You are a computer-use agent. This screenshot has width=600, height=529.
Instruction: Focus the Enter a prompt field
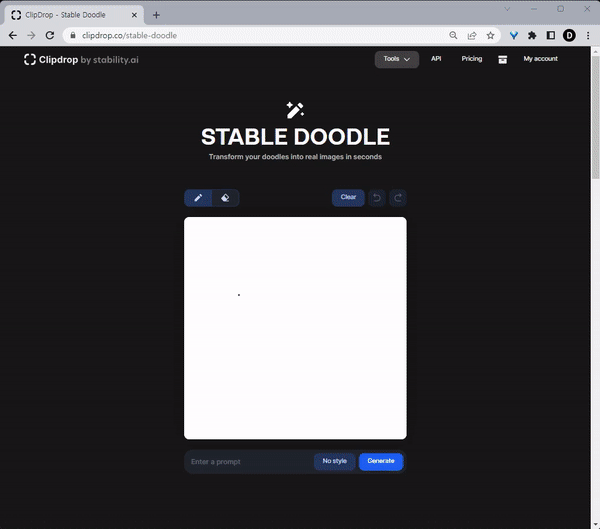pyautogui.click(x=251, y=462)
